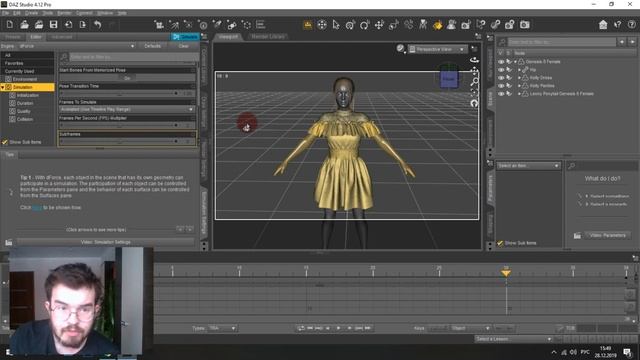Screen dimensions: 640x360
Task: Click the Video: Simulation Settings button
Action: (x=106, y=242)
